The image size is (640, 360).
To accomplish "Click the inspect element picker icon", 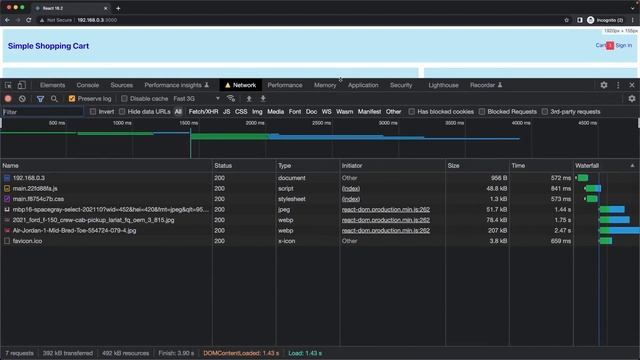I will pyautogui.click(x=8, y=85).
